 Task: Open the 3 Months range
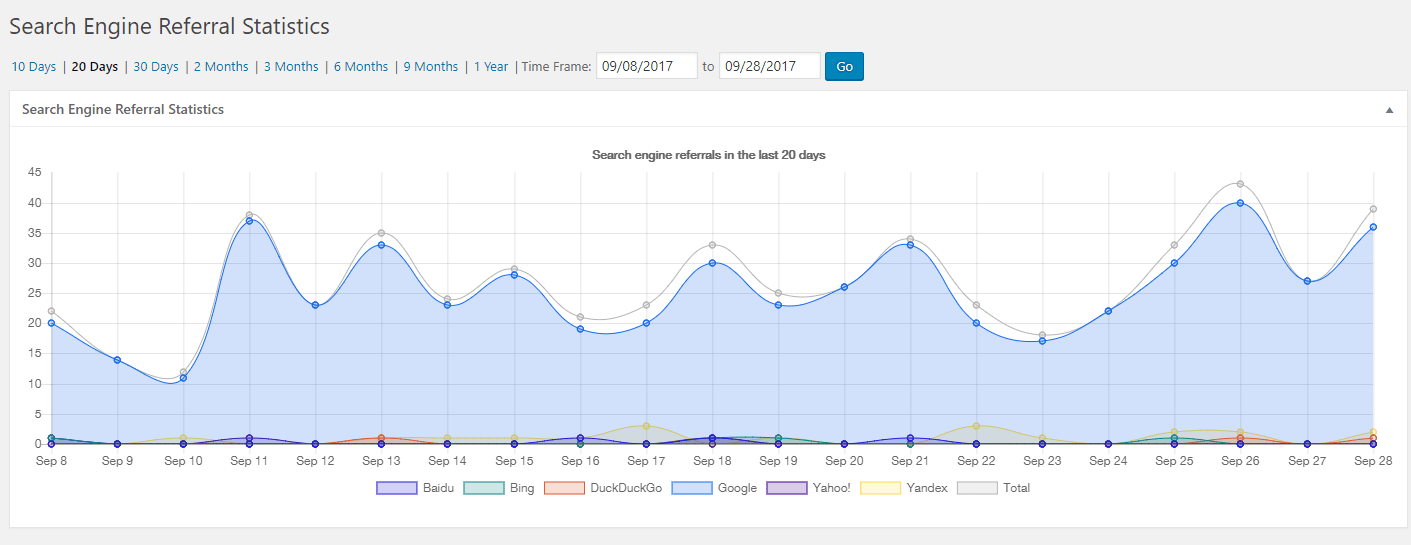pyautogui.click(x=291, y=67)
